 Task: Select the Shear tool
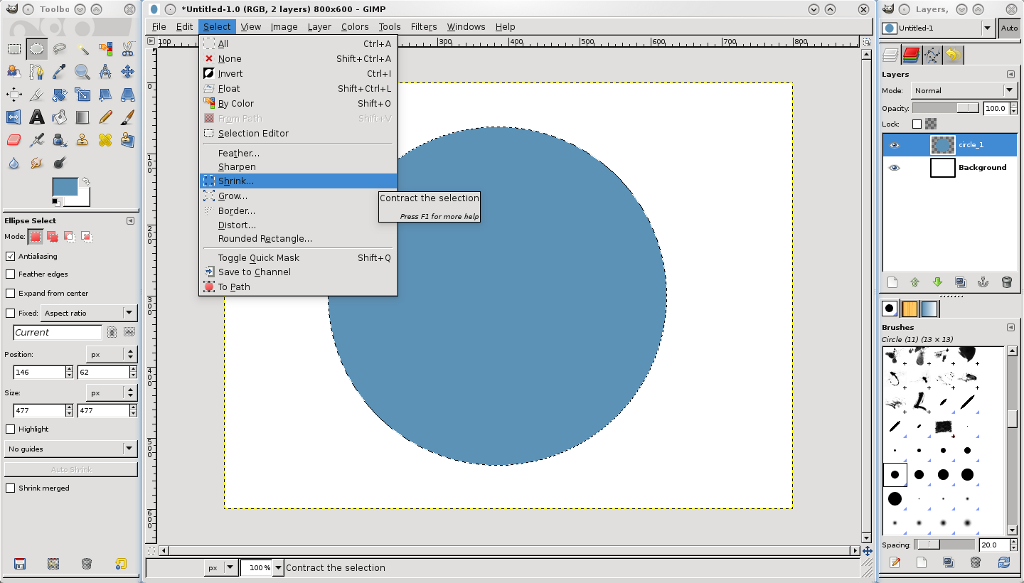(105, 95)
